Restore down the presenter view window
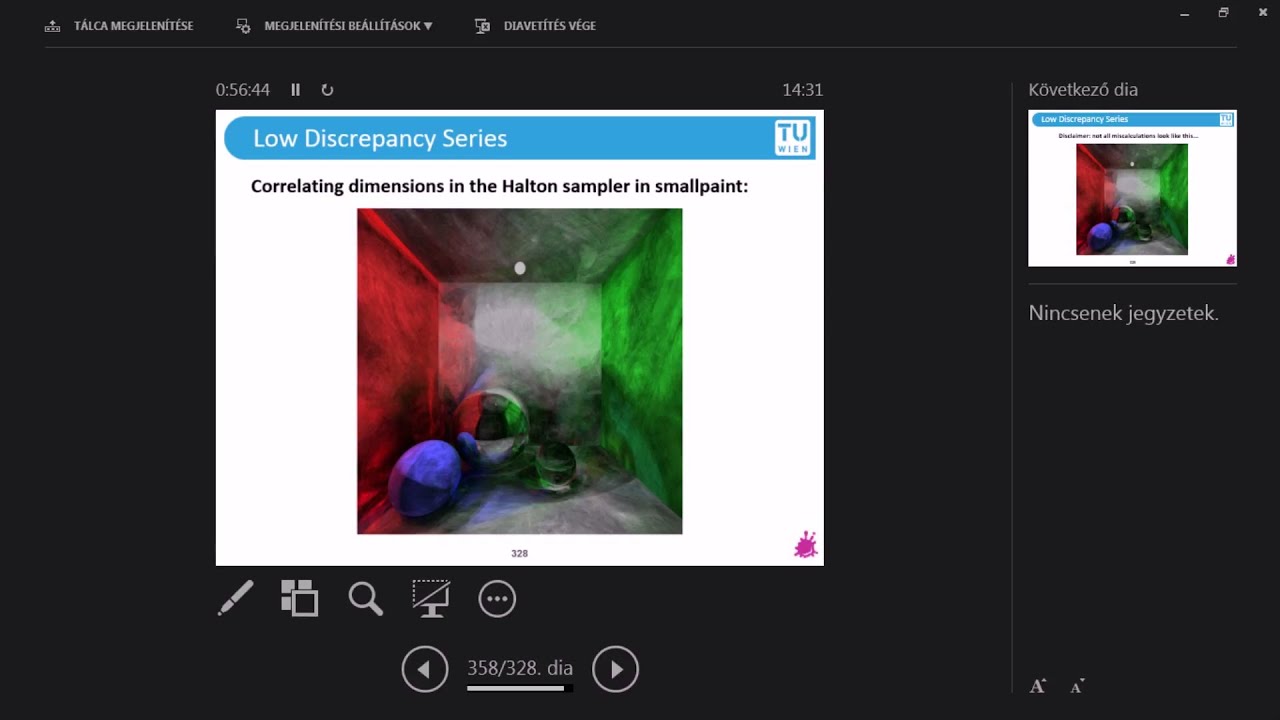Image resolution: width=1280 pixels, height=720 pixels. coord(1223,13)
